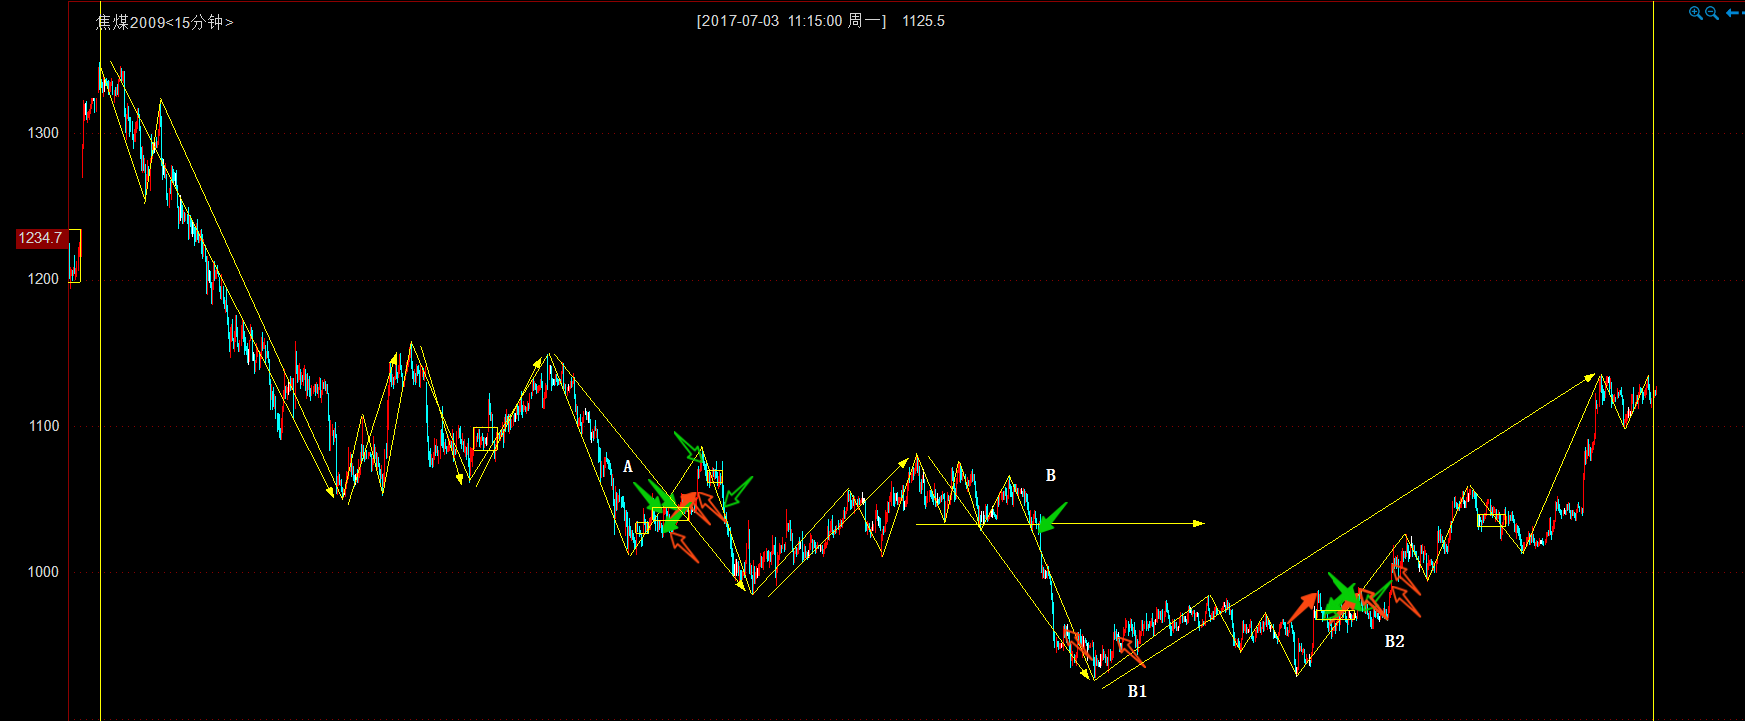This screenshot has width=1745, height=721.
Task: Select the green arrow beside label B
Action: (1051, 518)
